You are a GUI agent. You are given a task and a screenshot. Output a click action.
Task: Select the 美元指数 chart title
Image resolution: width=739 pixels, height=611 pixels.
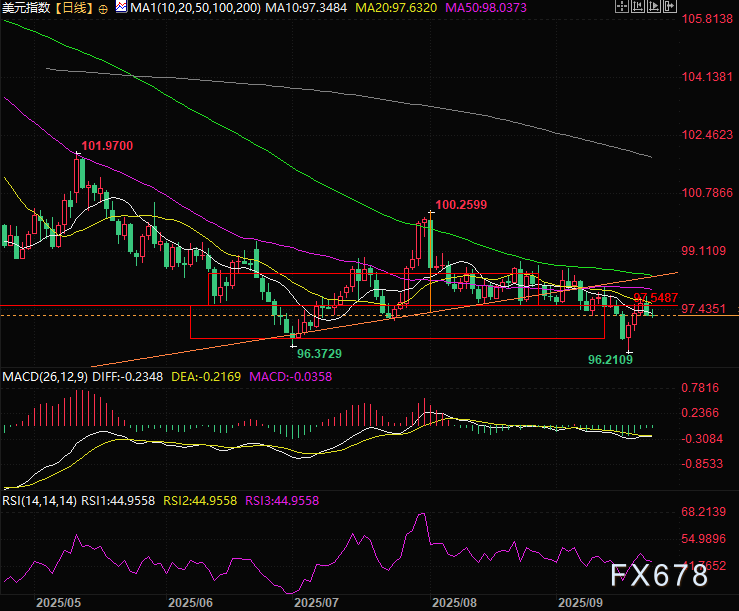point(26,8)
